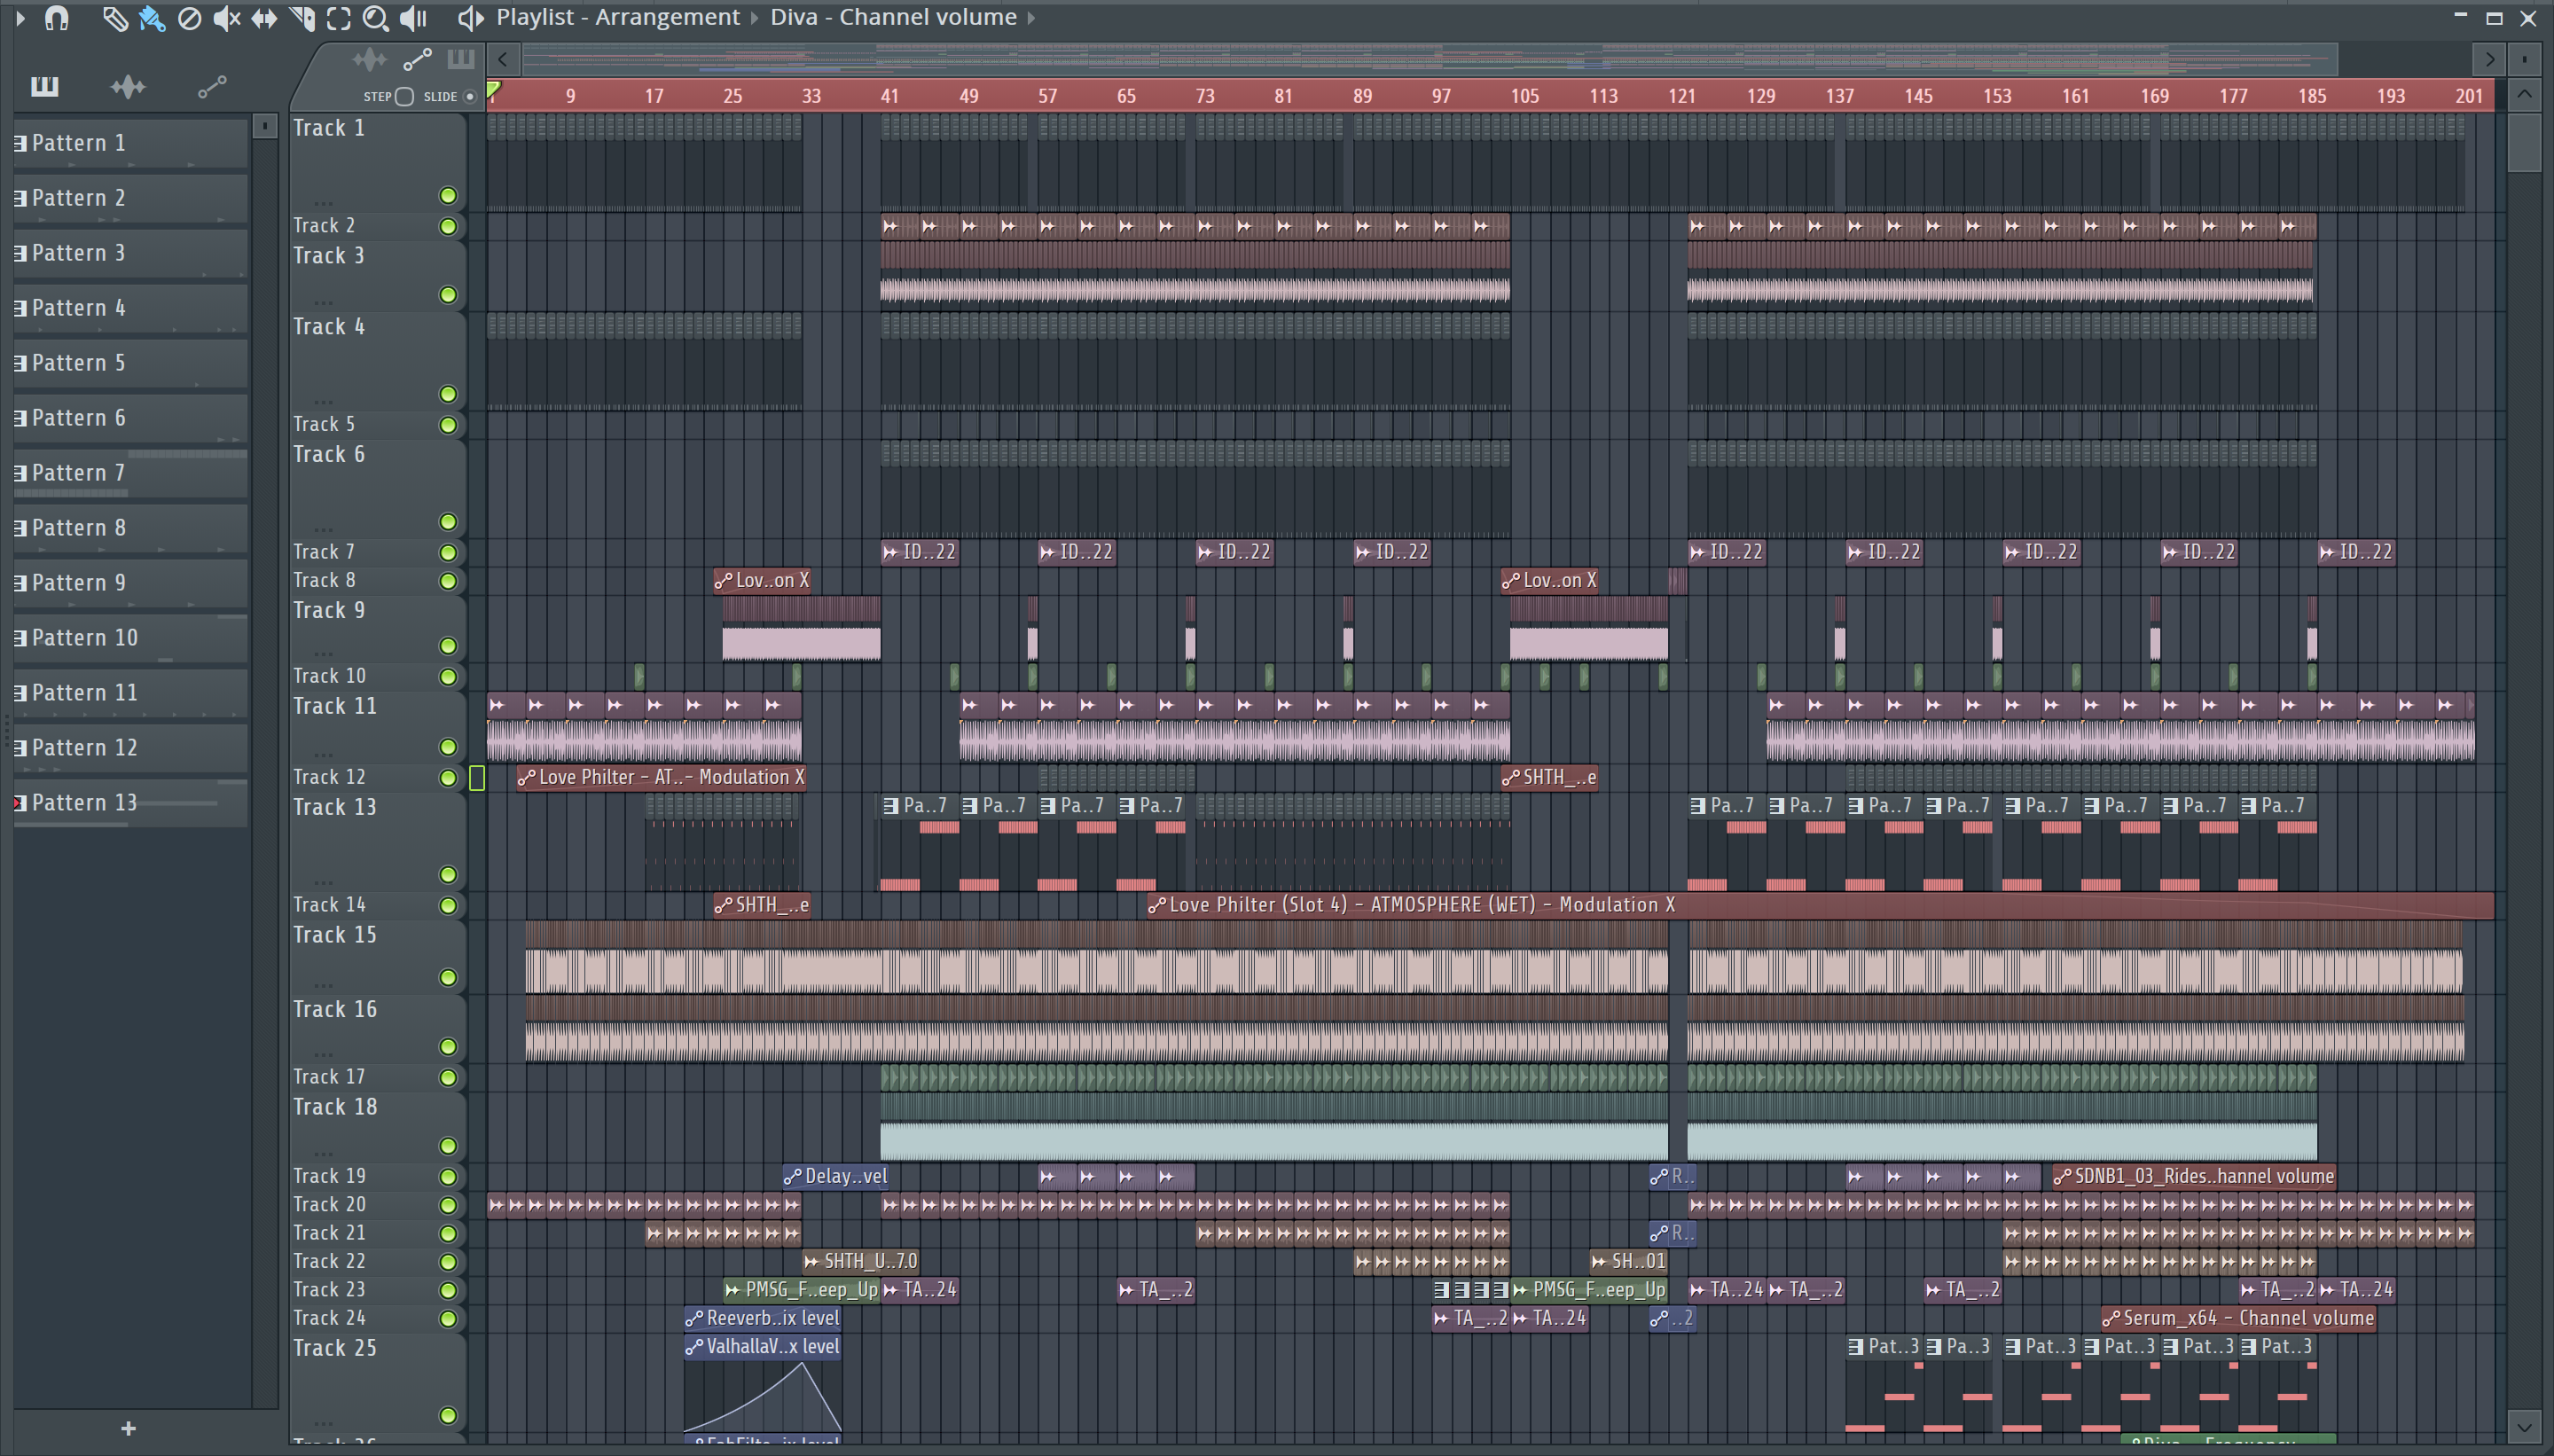The width and height of the screenshot is (2554, 1456).
Task: Mute Track 15 using its green LED
Action: point(448,977)
